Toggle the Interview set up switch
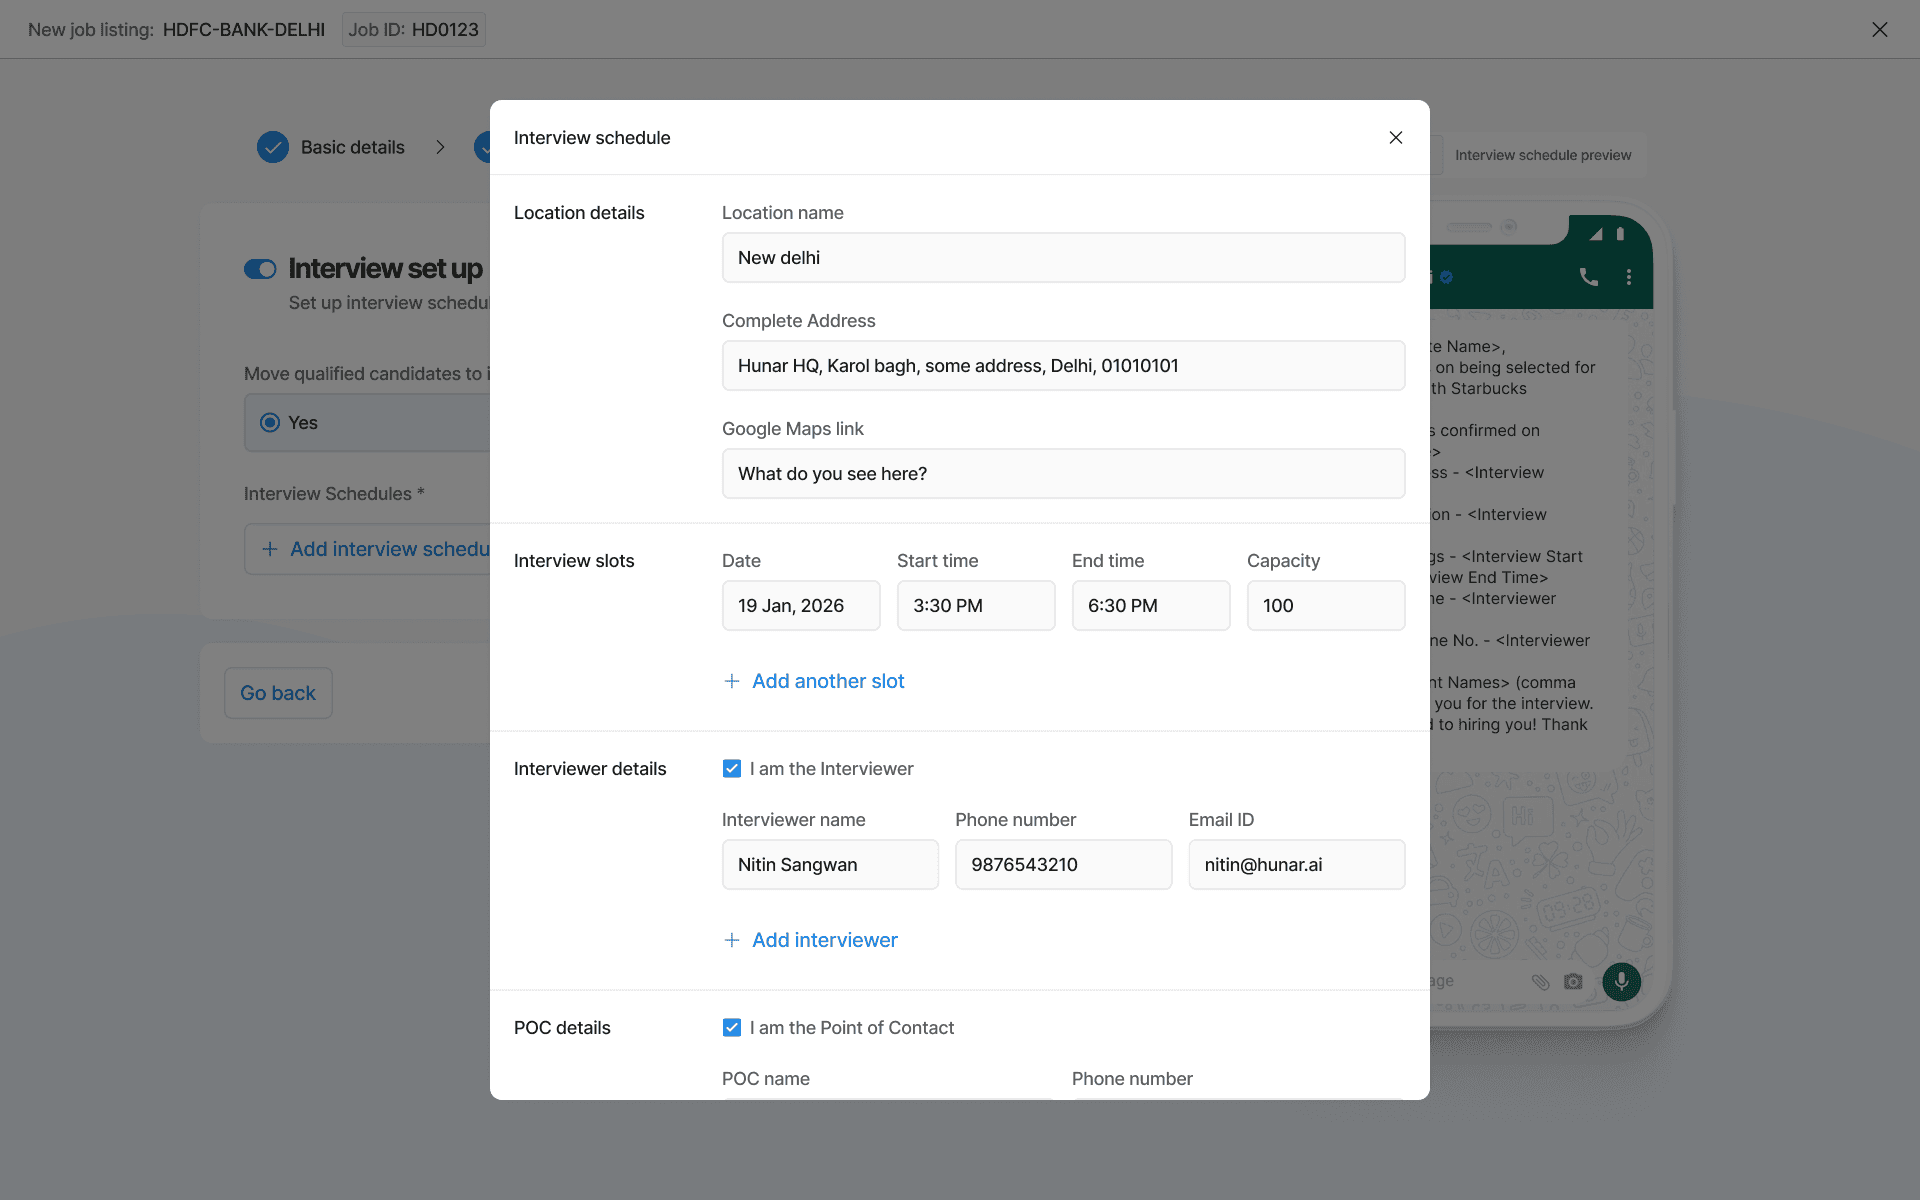 [x=260, y=269]
